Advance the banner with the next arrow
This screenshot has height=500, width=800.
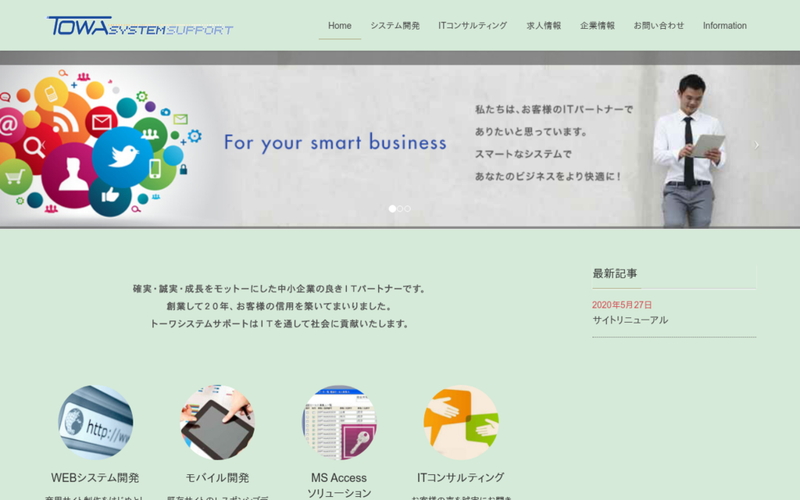coord(756,145)
